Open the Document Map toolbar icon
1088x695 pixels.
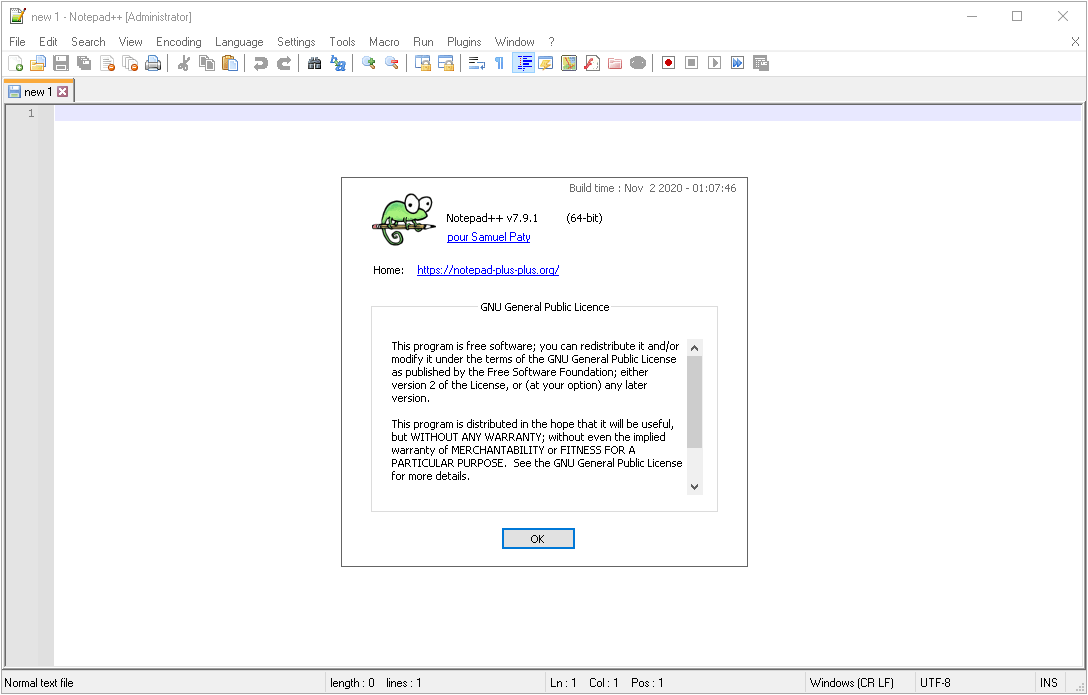click(x=569, y=63)
